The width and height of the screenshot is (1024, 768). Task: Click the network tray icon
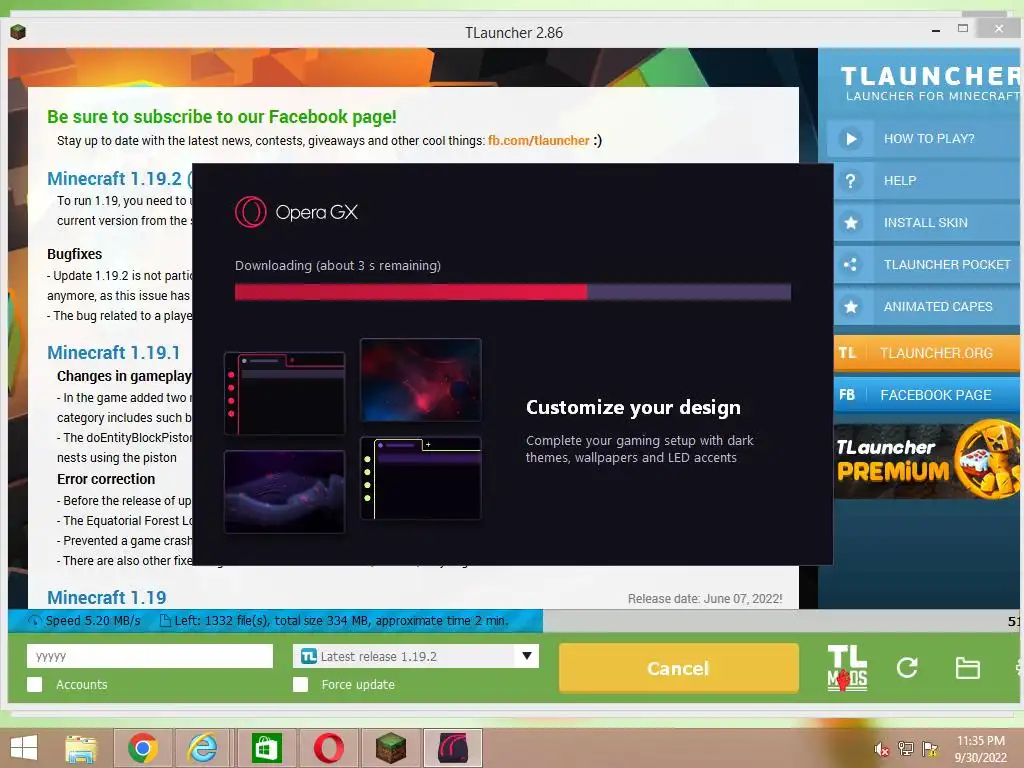coord(906,749)
